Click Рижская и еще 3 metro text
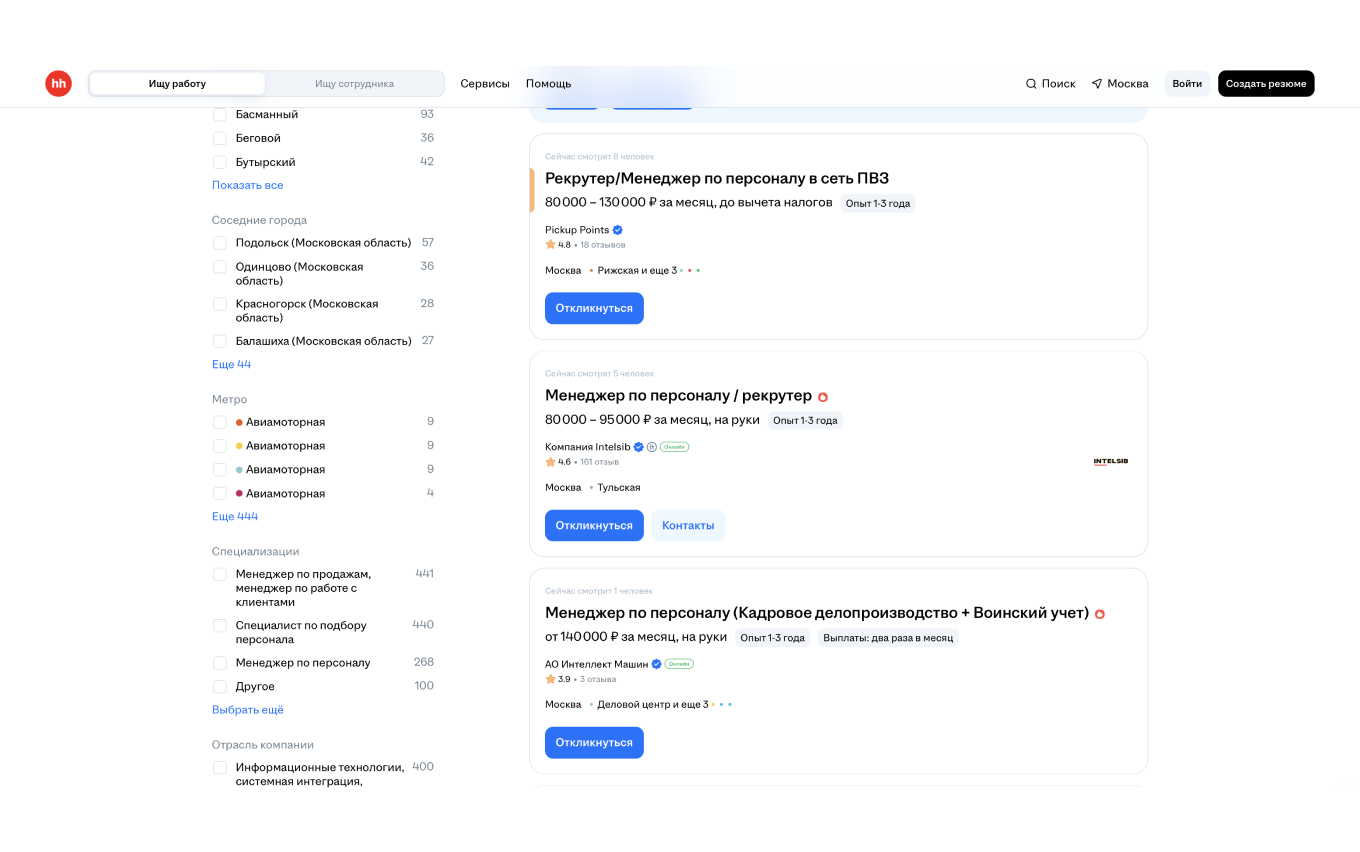The image size is (1360, 852). tap(637, 271)
